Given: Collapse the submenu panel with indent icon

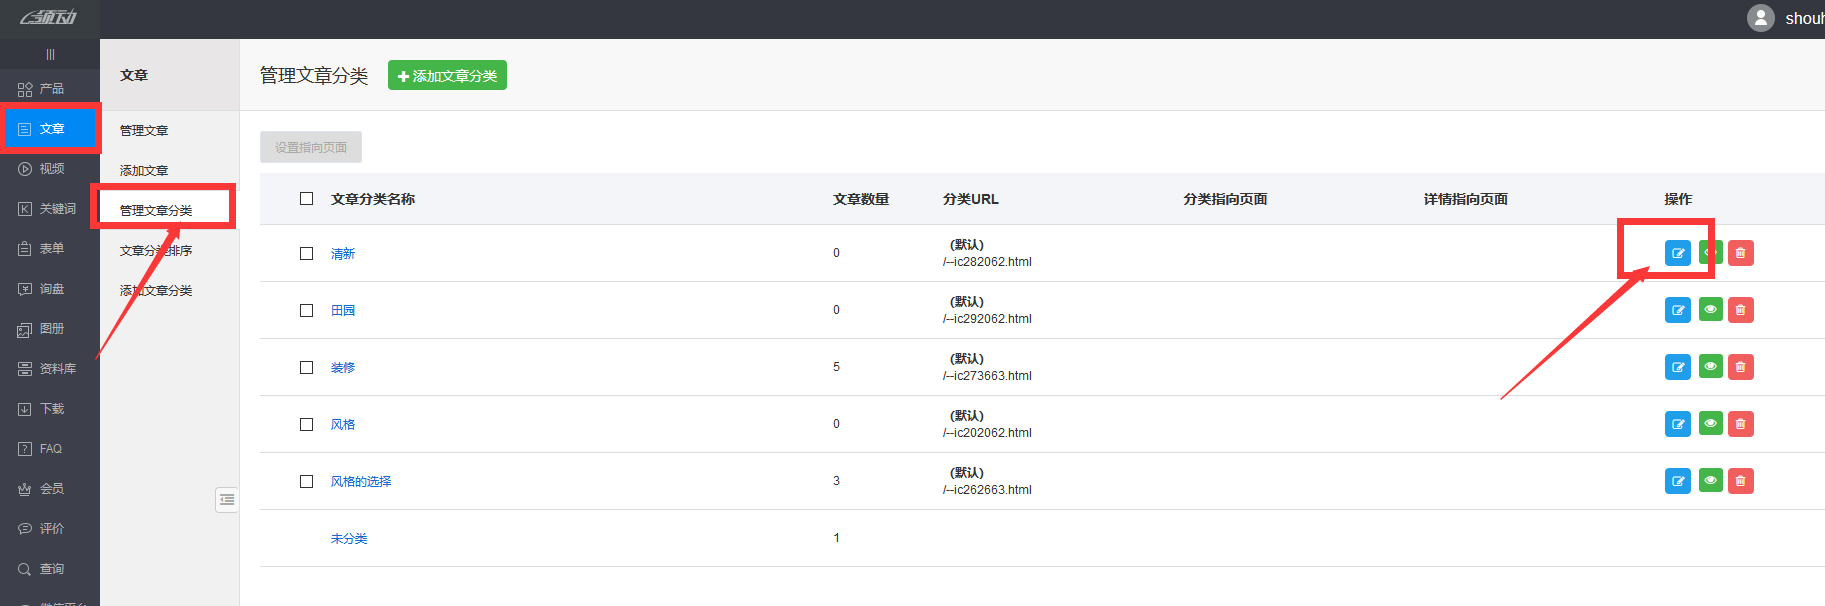Looking at the screenshot, I should [227, 499].
